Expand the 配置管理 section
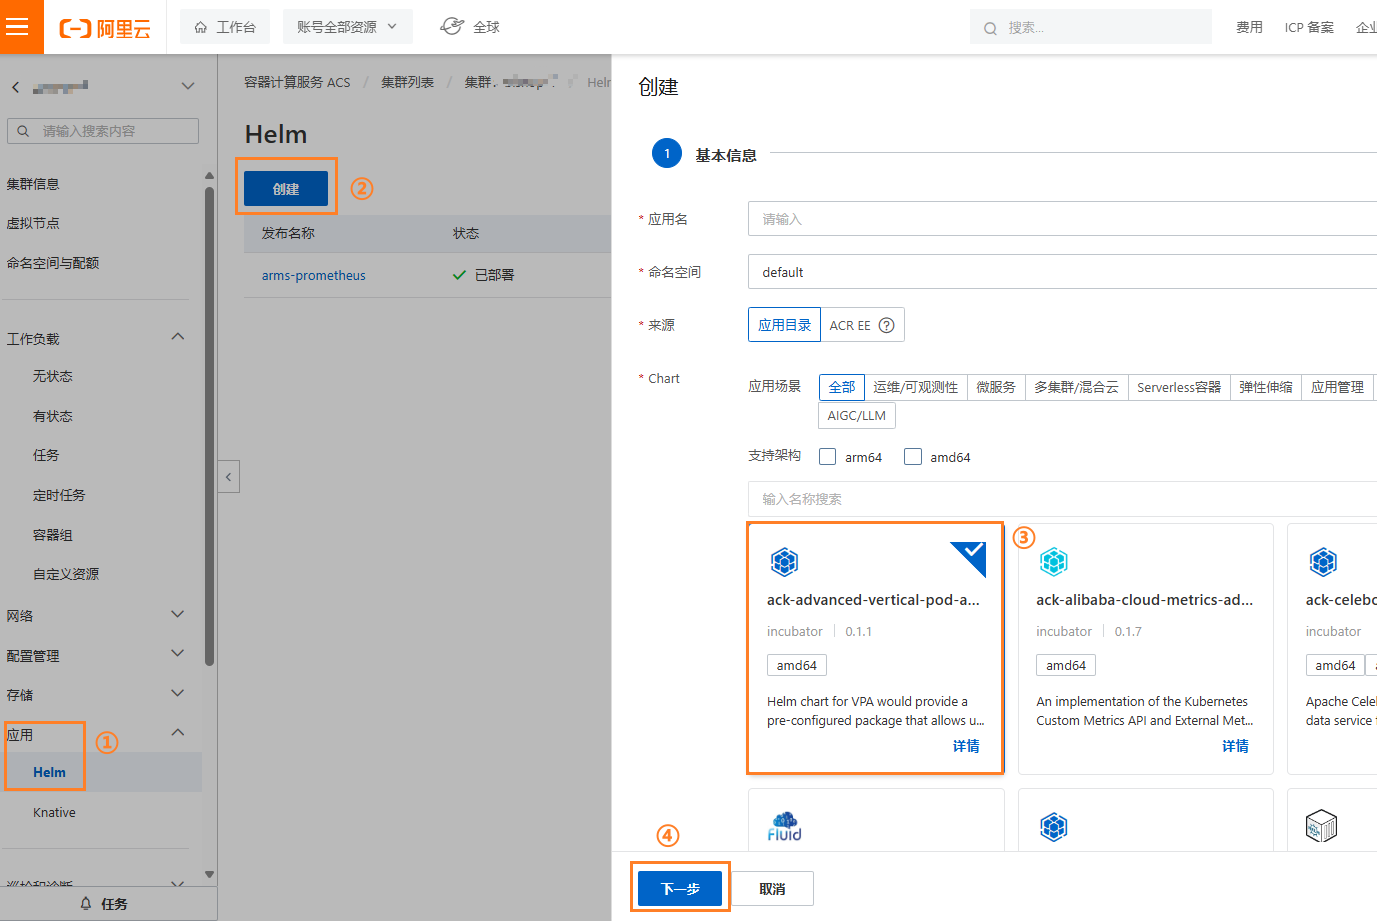The width and height of the screenshot is (1377, 921). coord(178,653)
